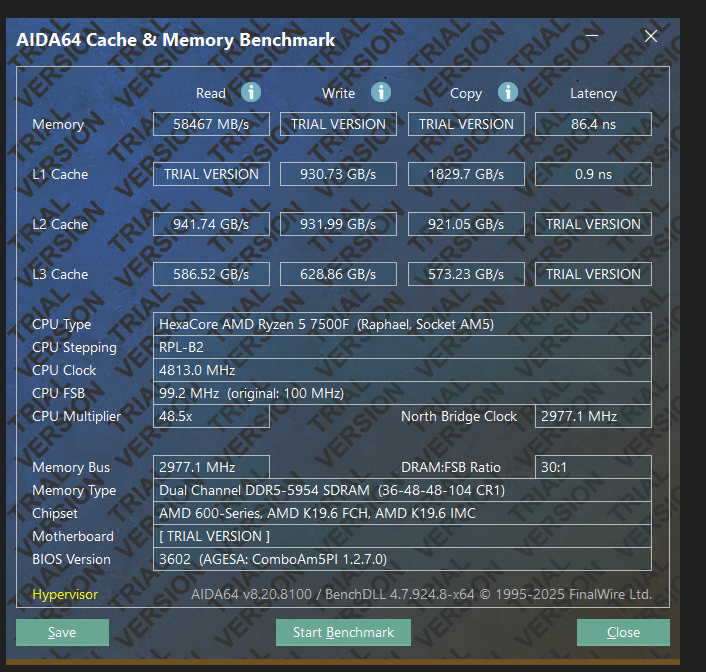Click the CPU FSB value 99.2 MHz
This screenshot has height=672, width=706.
click(x=402, y=393)
